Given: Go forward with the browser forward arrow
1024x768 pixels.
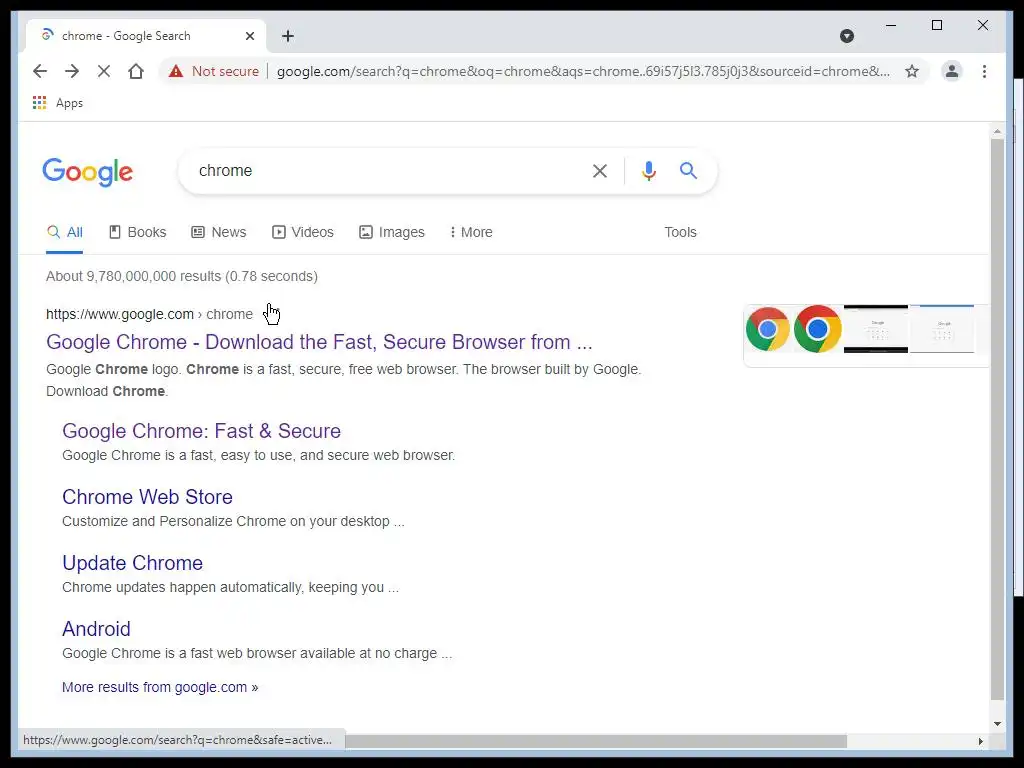Looking at the screenshot, I should (x=72, y=71).
